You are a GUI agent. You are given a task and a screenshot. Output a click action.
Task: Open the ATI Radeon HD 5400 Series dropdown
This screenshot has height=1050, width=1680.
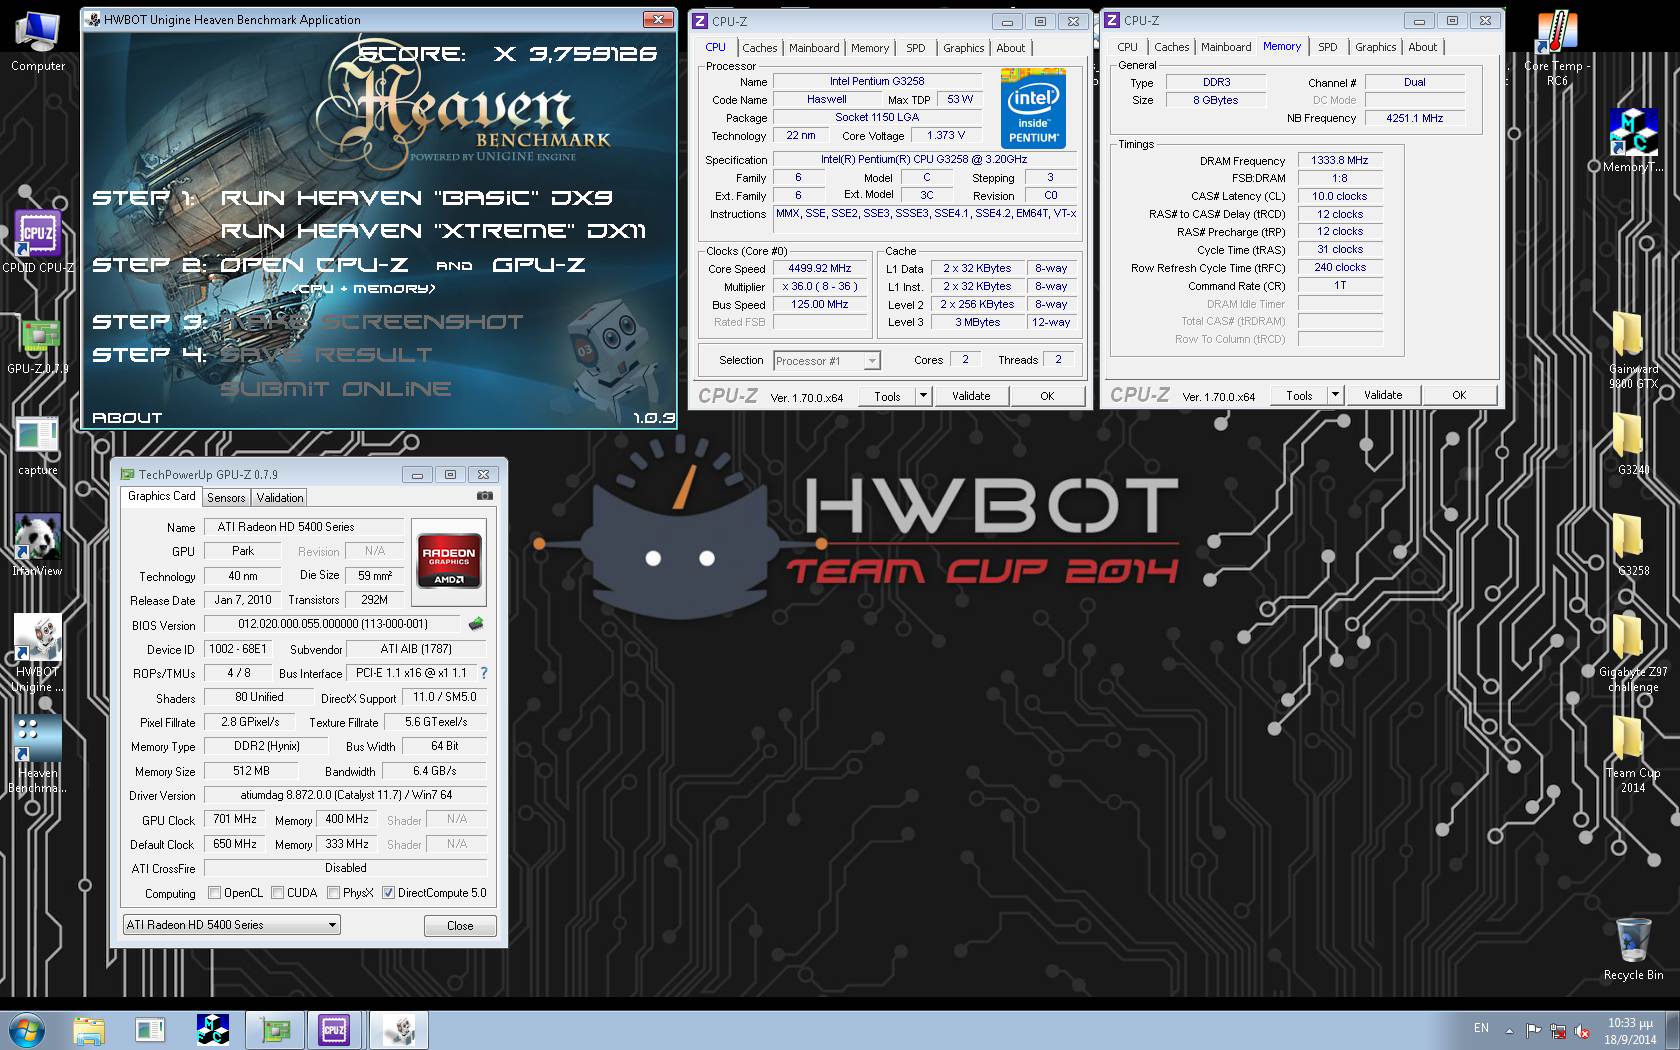(x=232, y=925)
